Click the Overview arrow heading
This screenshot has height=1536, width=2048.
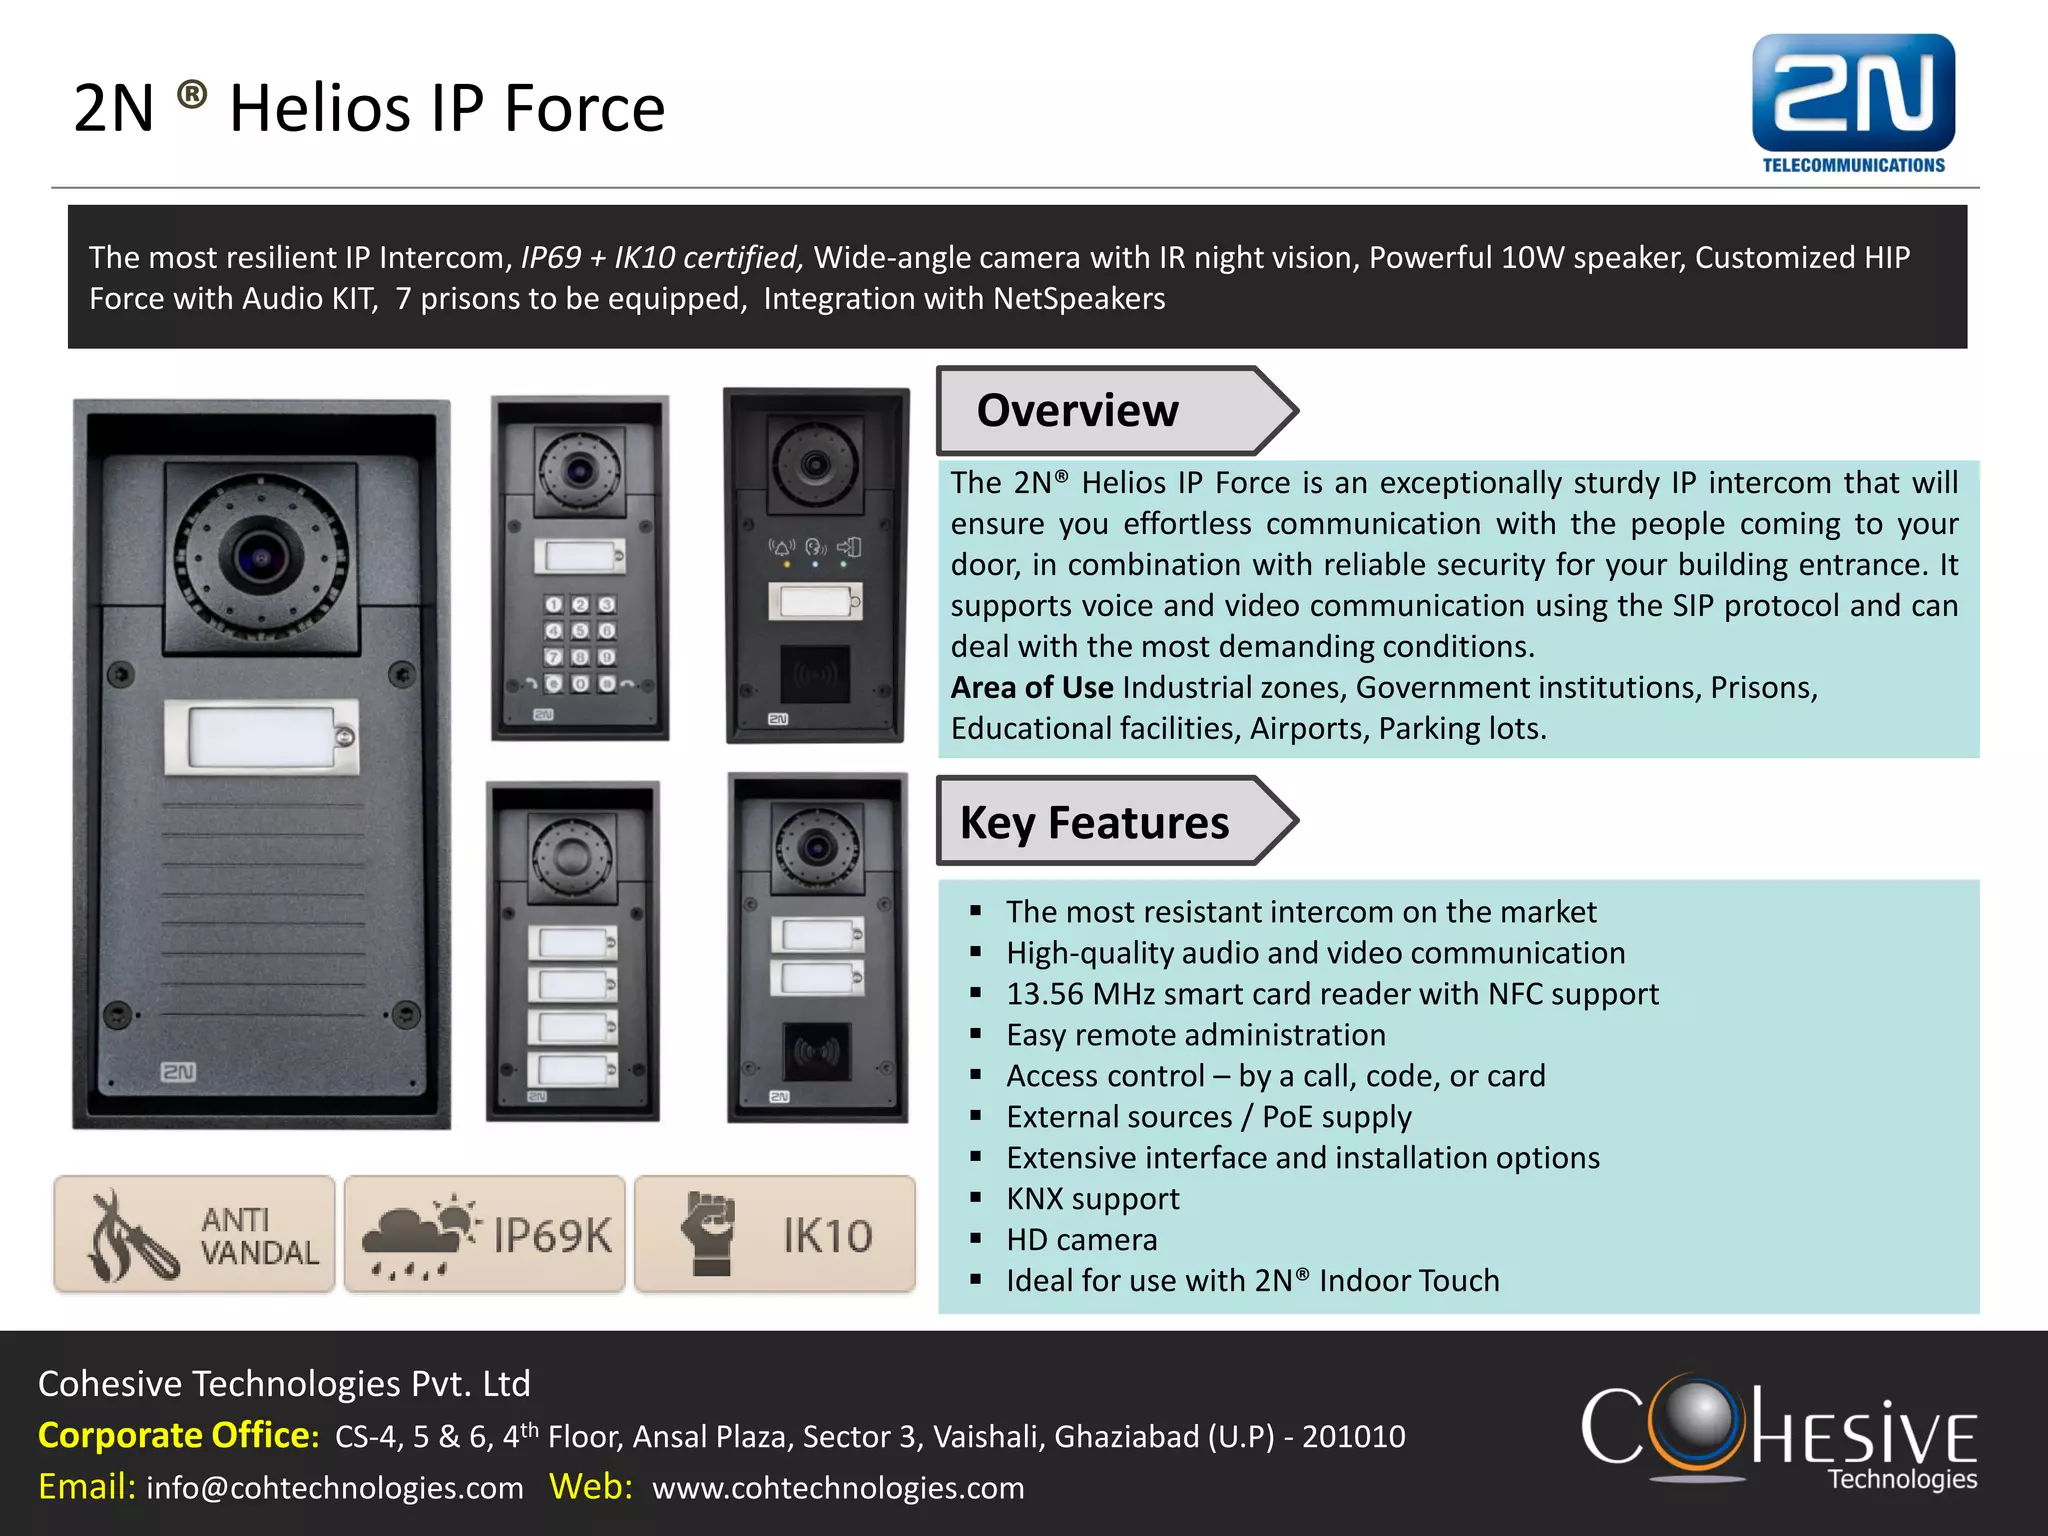1117,410
